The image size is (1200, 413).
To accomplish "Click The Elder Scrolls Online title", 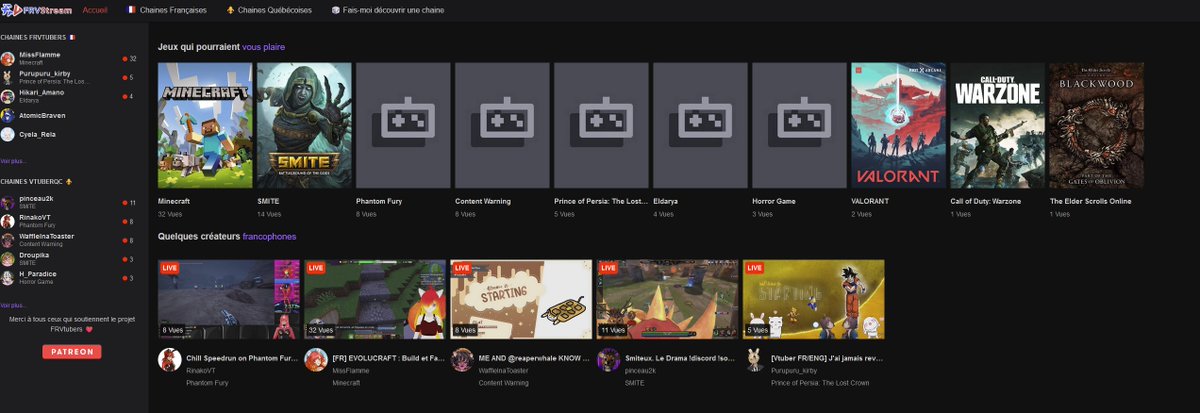I will (x=1090, y=201).
